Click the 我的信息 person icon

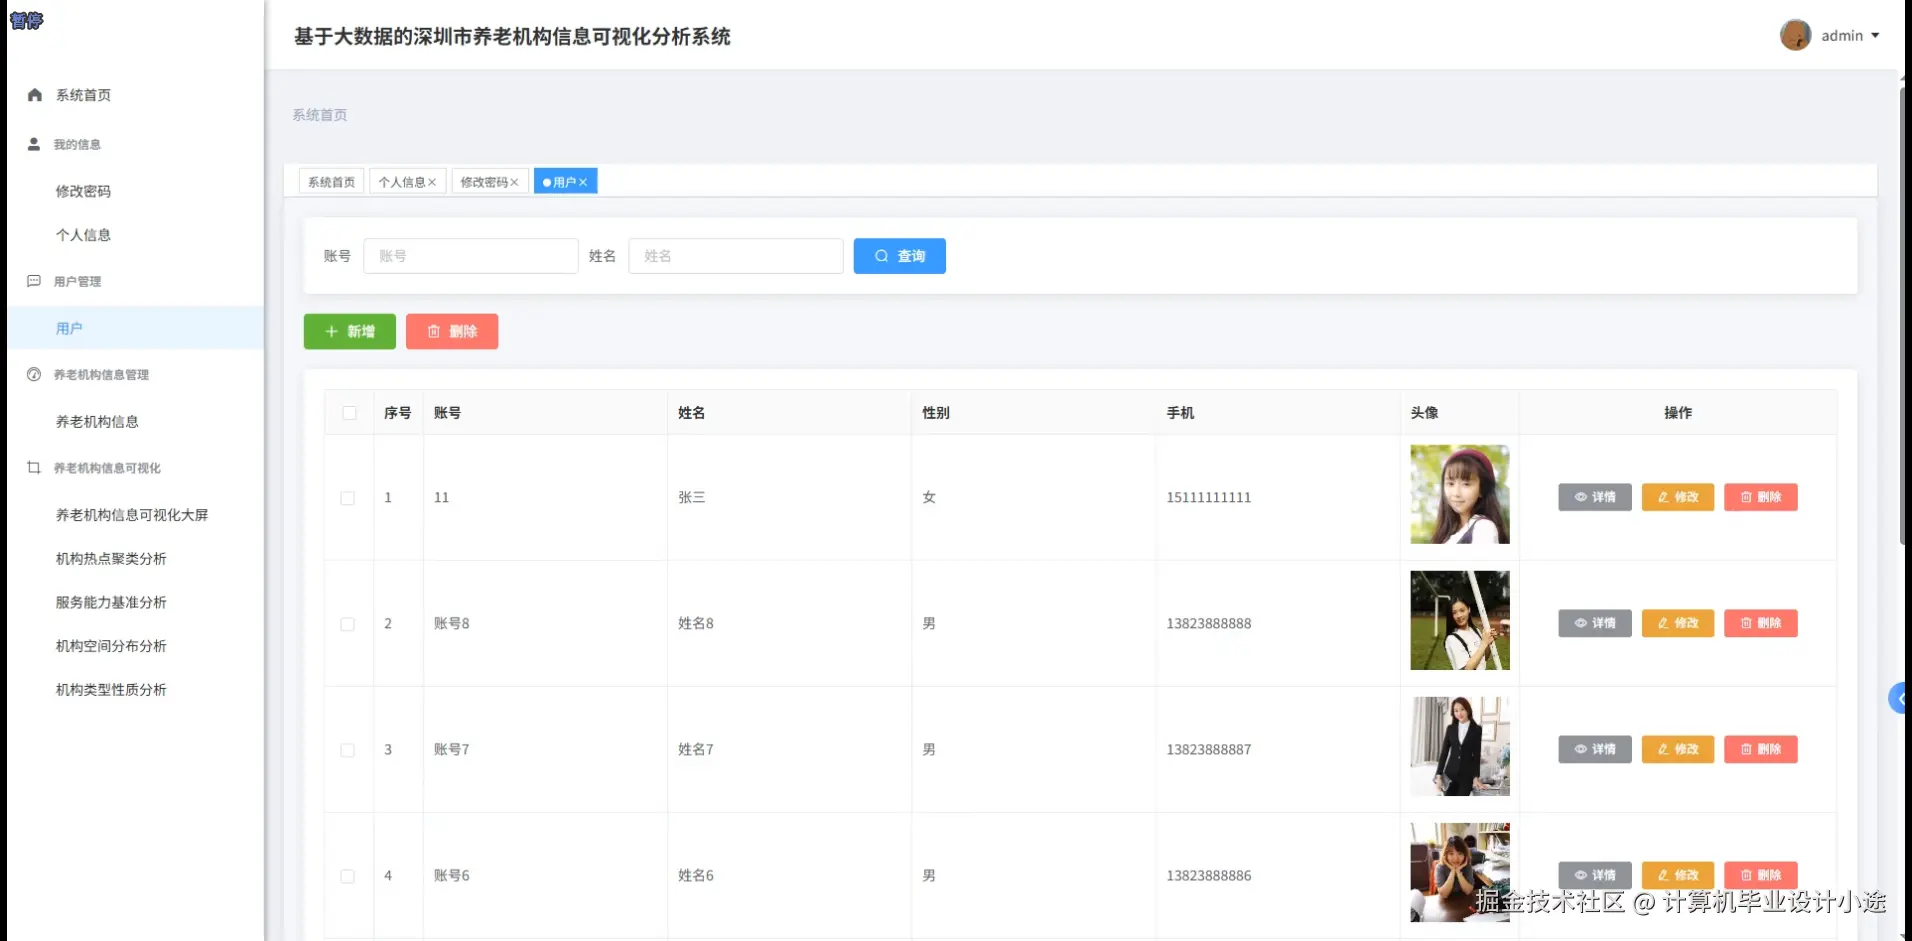[x=34, y=144]
